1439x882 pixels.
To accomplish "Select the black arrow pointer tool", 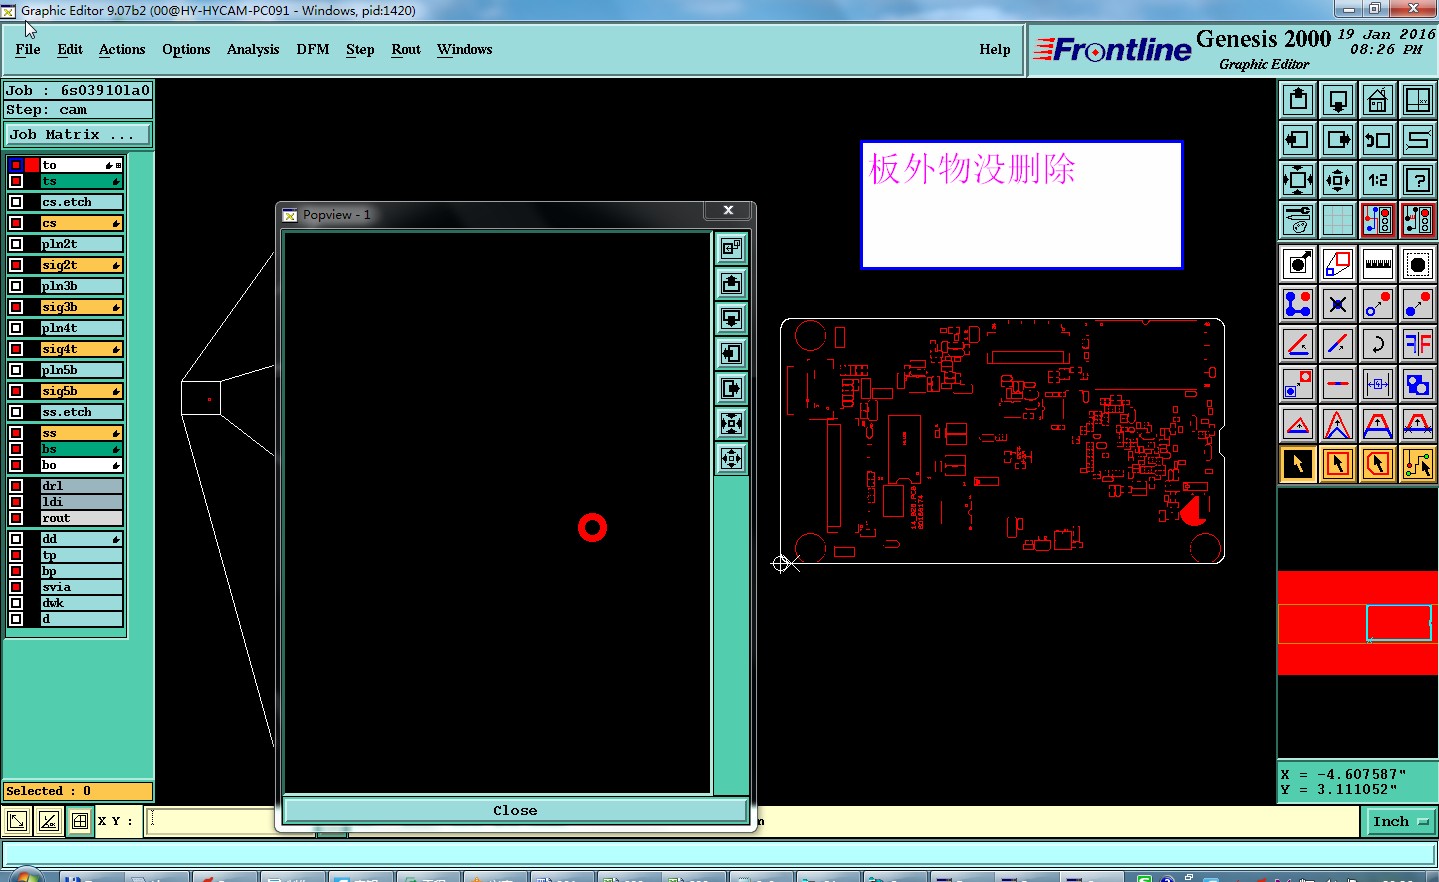I will pyautogui.click(x=1298, y=464).
